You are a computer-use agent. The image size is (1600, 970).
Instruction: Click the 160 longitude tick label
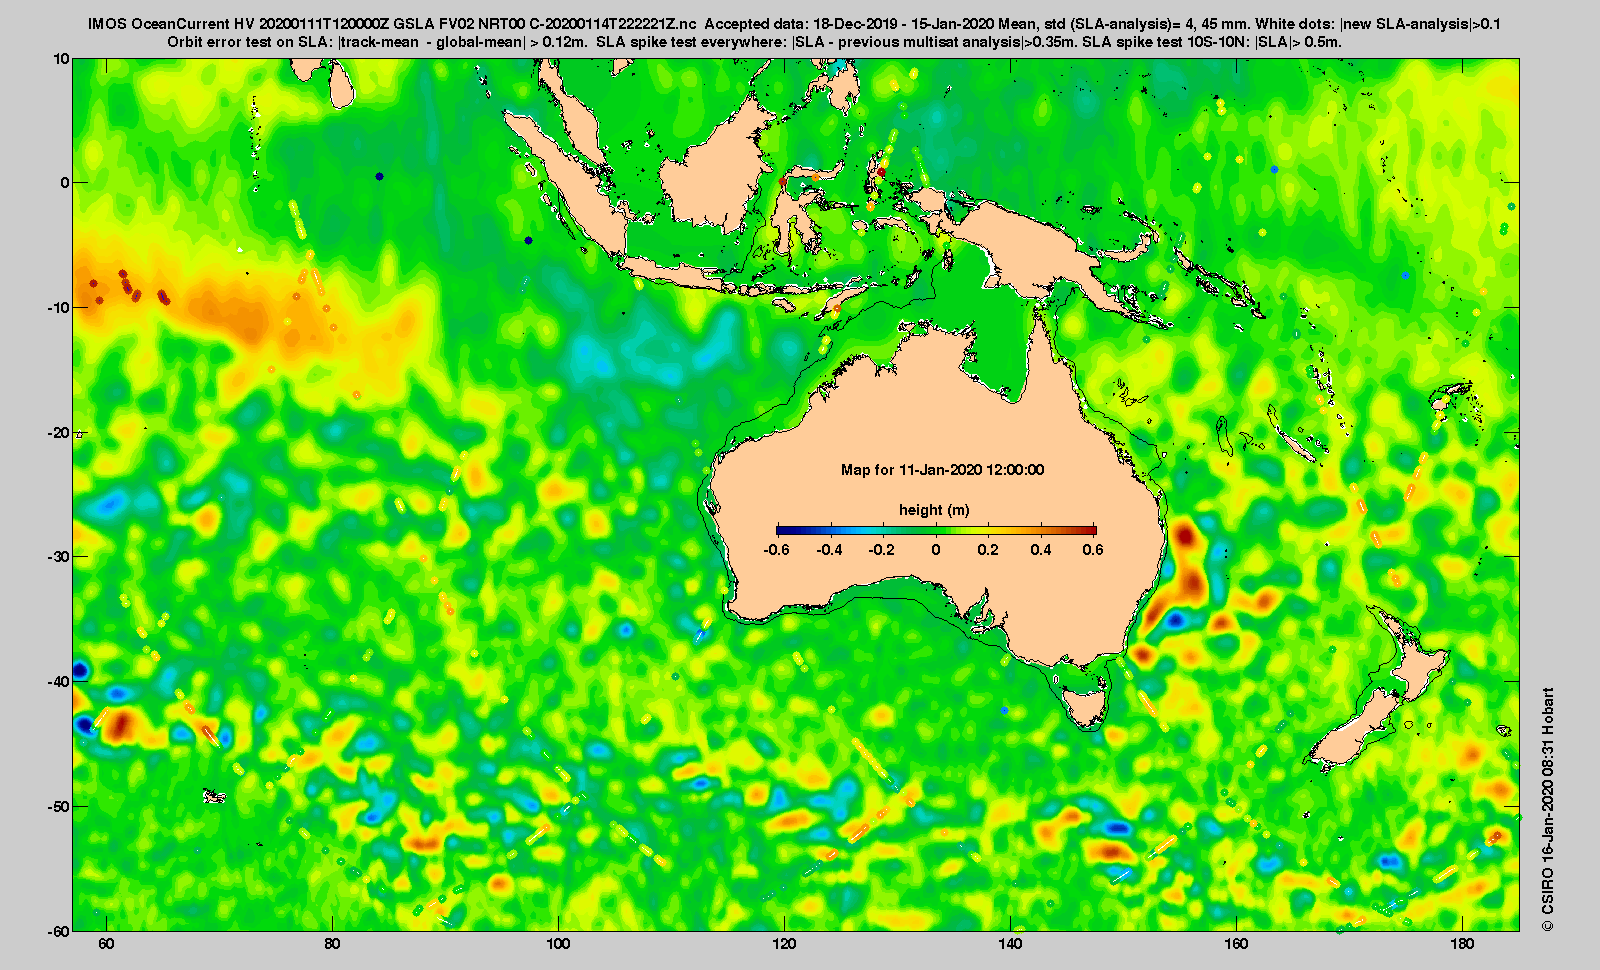[x=1236, y=944]
